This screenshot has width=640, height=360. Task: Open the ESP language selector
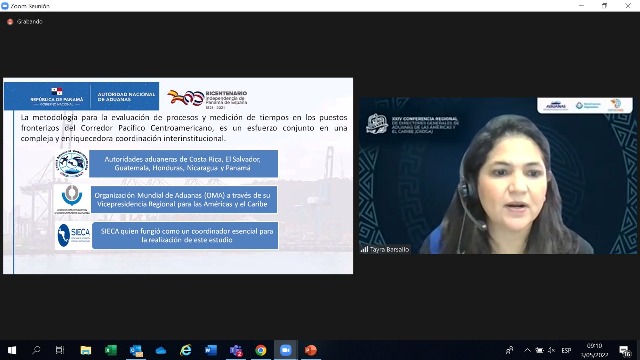pos(566,350)
